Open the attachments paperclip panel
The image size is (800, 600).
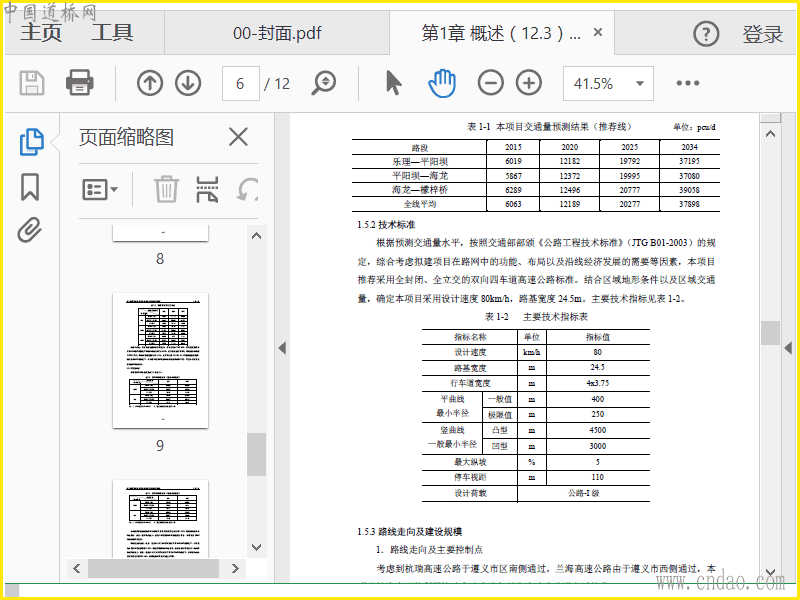[x=30, y=230]
